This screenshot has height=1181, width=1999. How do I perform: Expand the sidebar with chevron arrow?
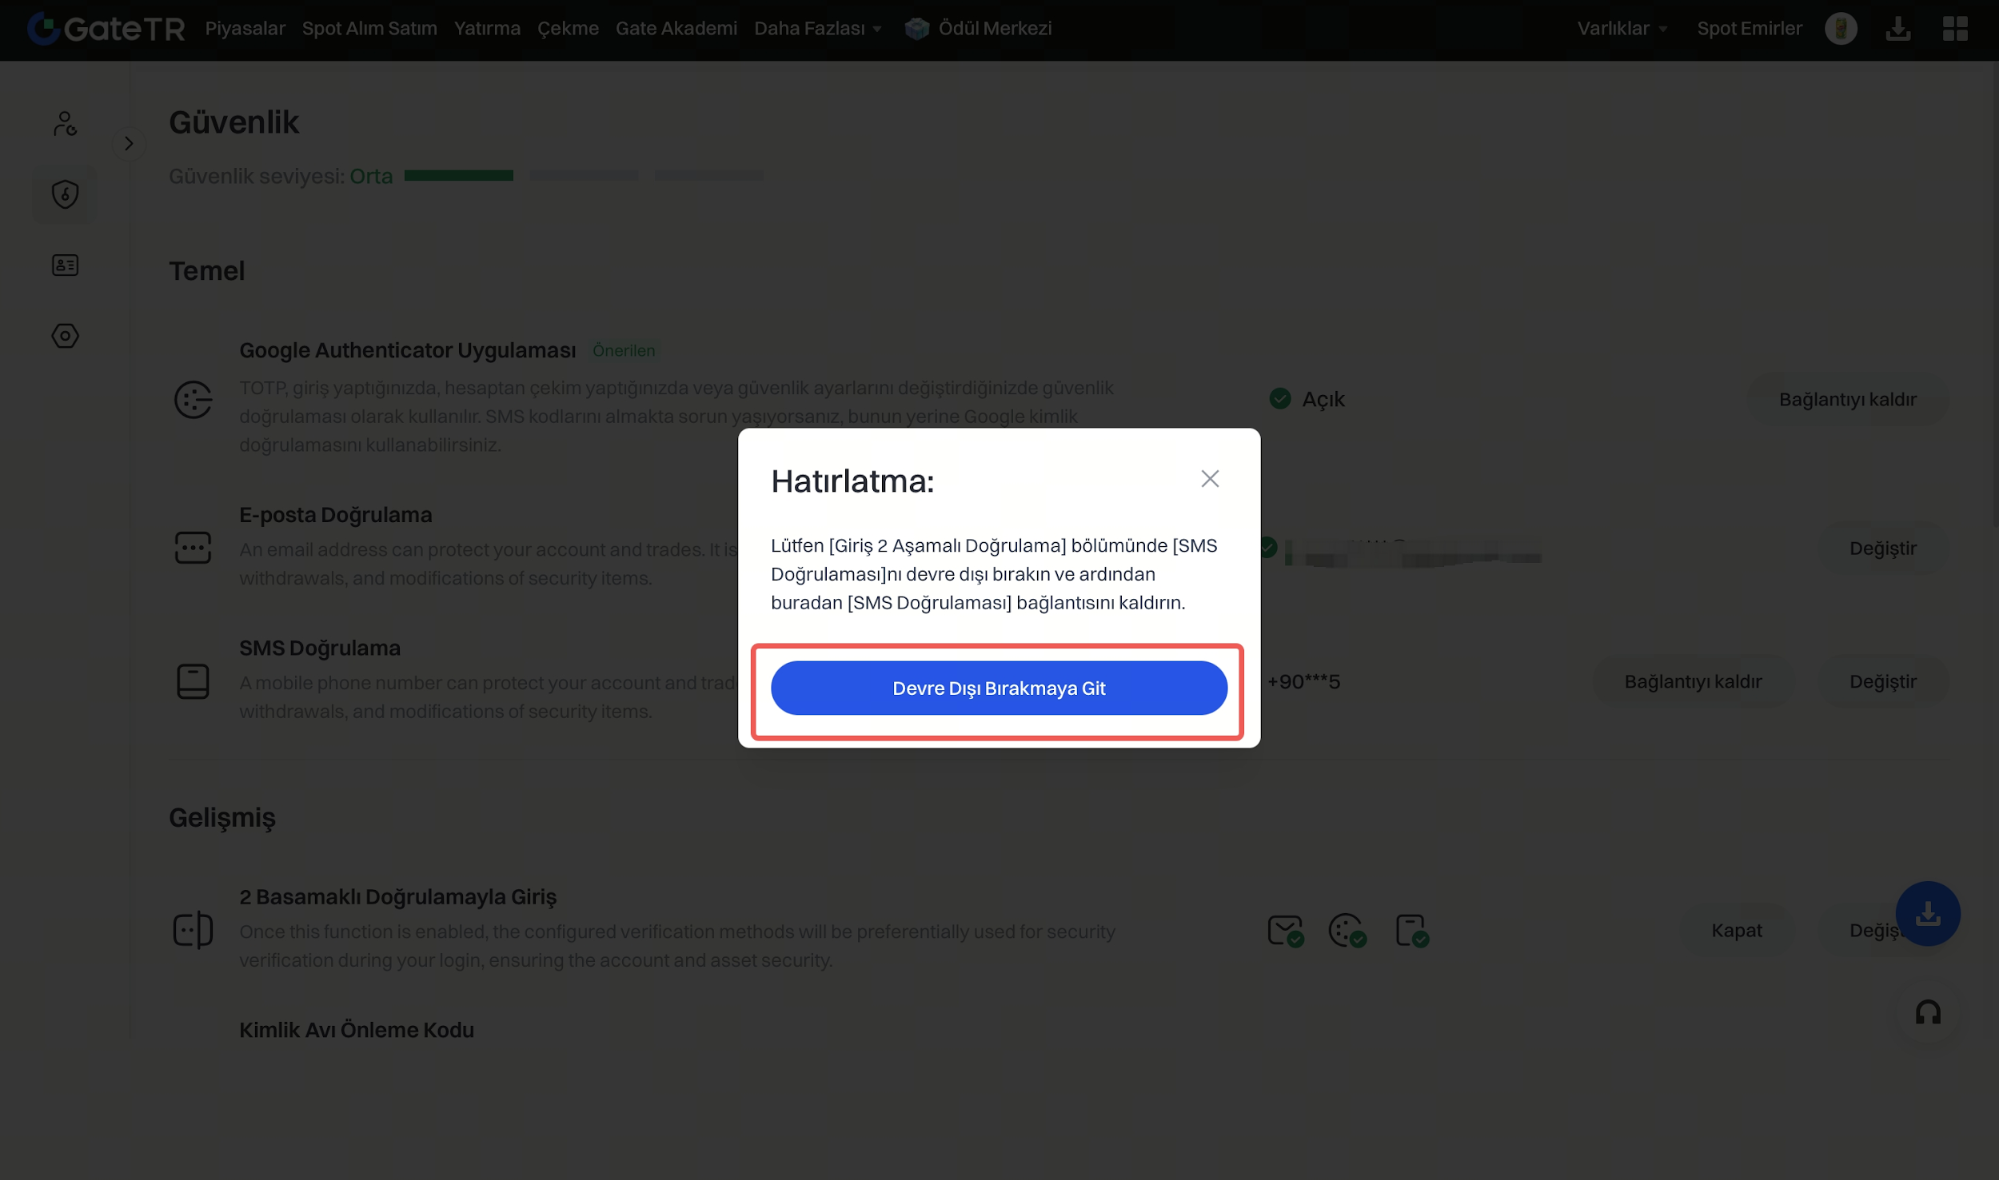point(129,144)
